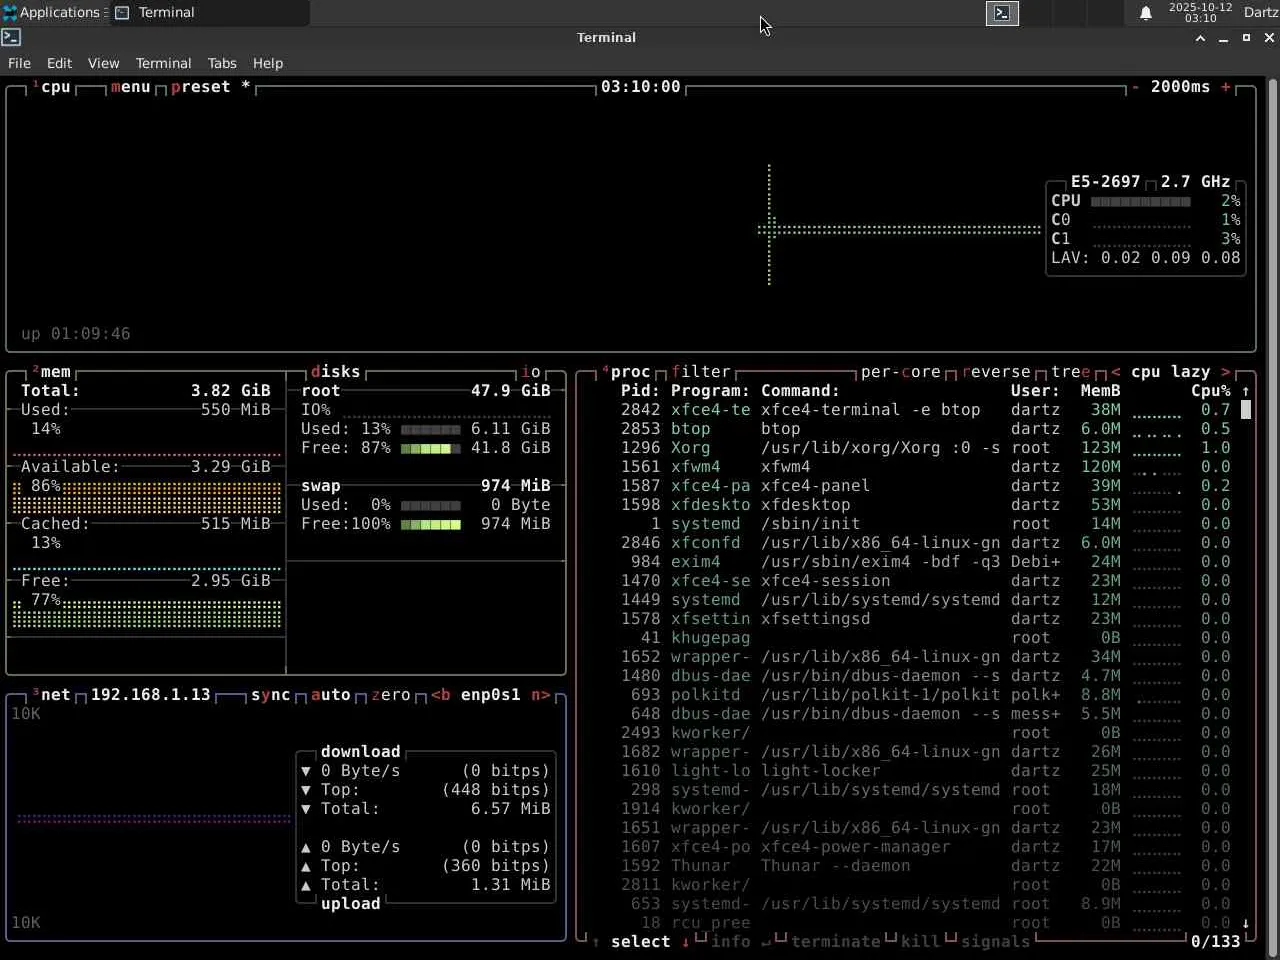The width and height of the screenshot is (1280, 960).
Task: Open the Terminal menu in menu bar
Action: [163, 63]
